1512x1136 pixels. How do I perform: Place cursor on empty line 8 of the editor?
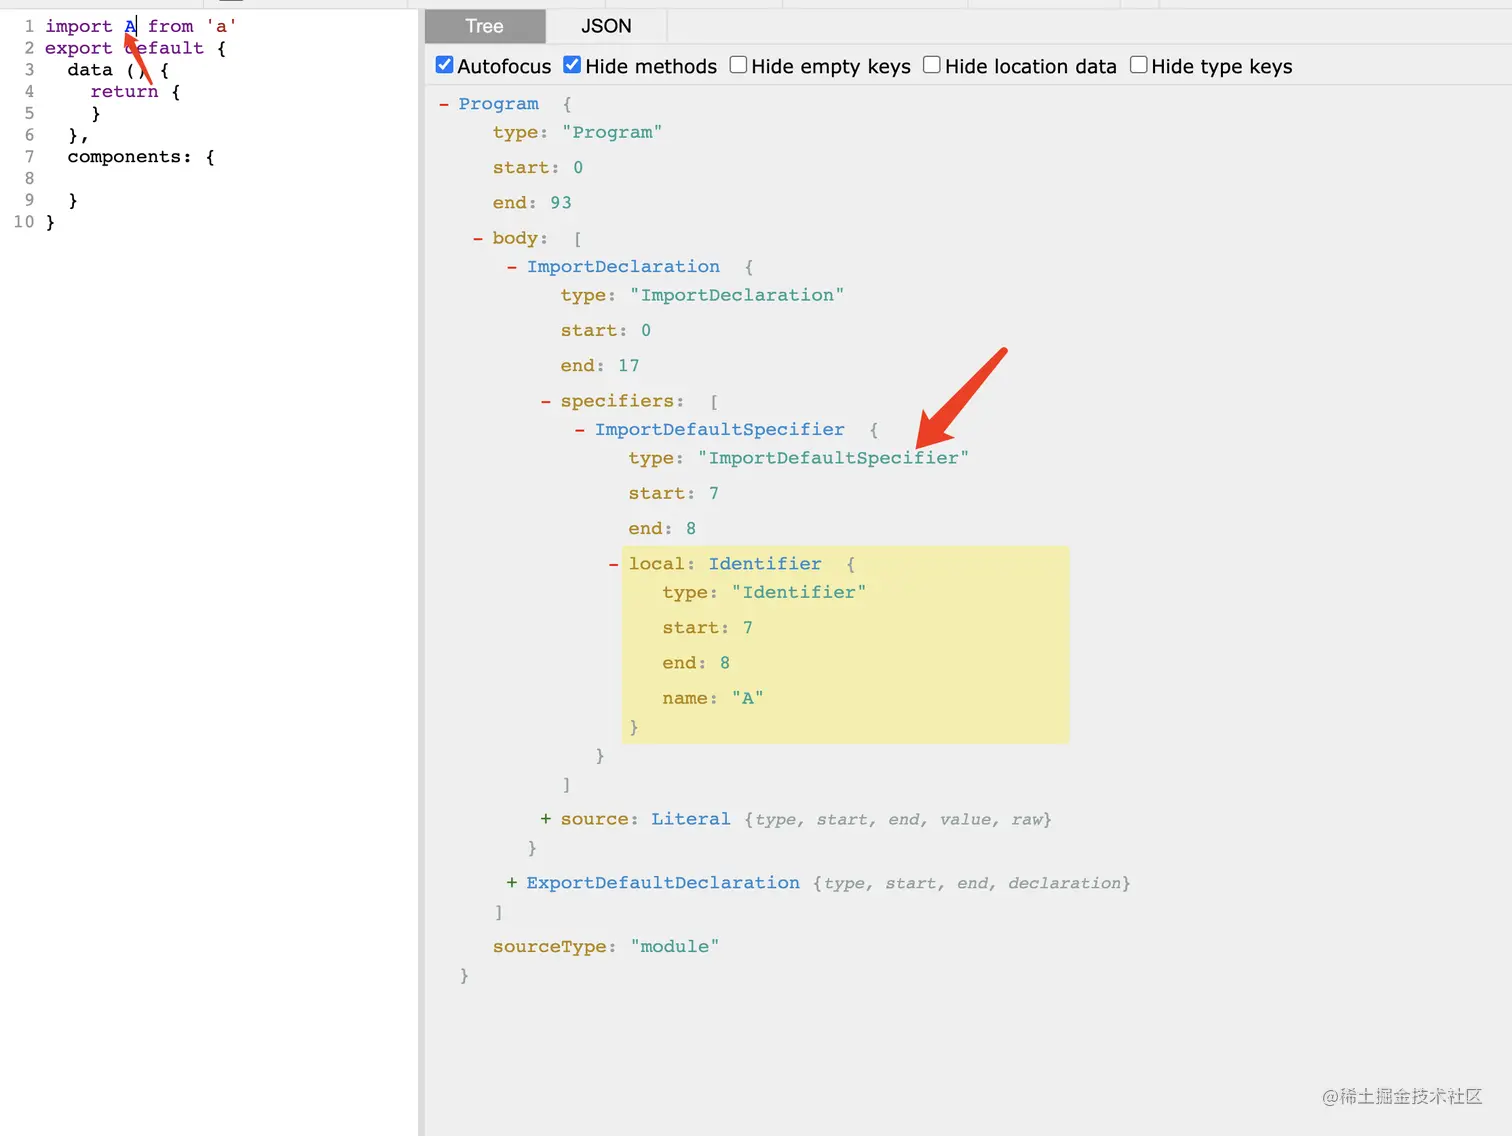(230, 179)
